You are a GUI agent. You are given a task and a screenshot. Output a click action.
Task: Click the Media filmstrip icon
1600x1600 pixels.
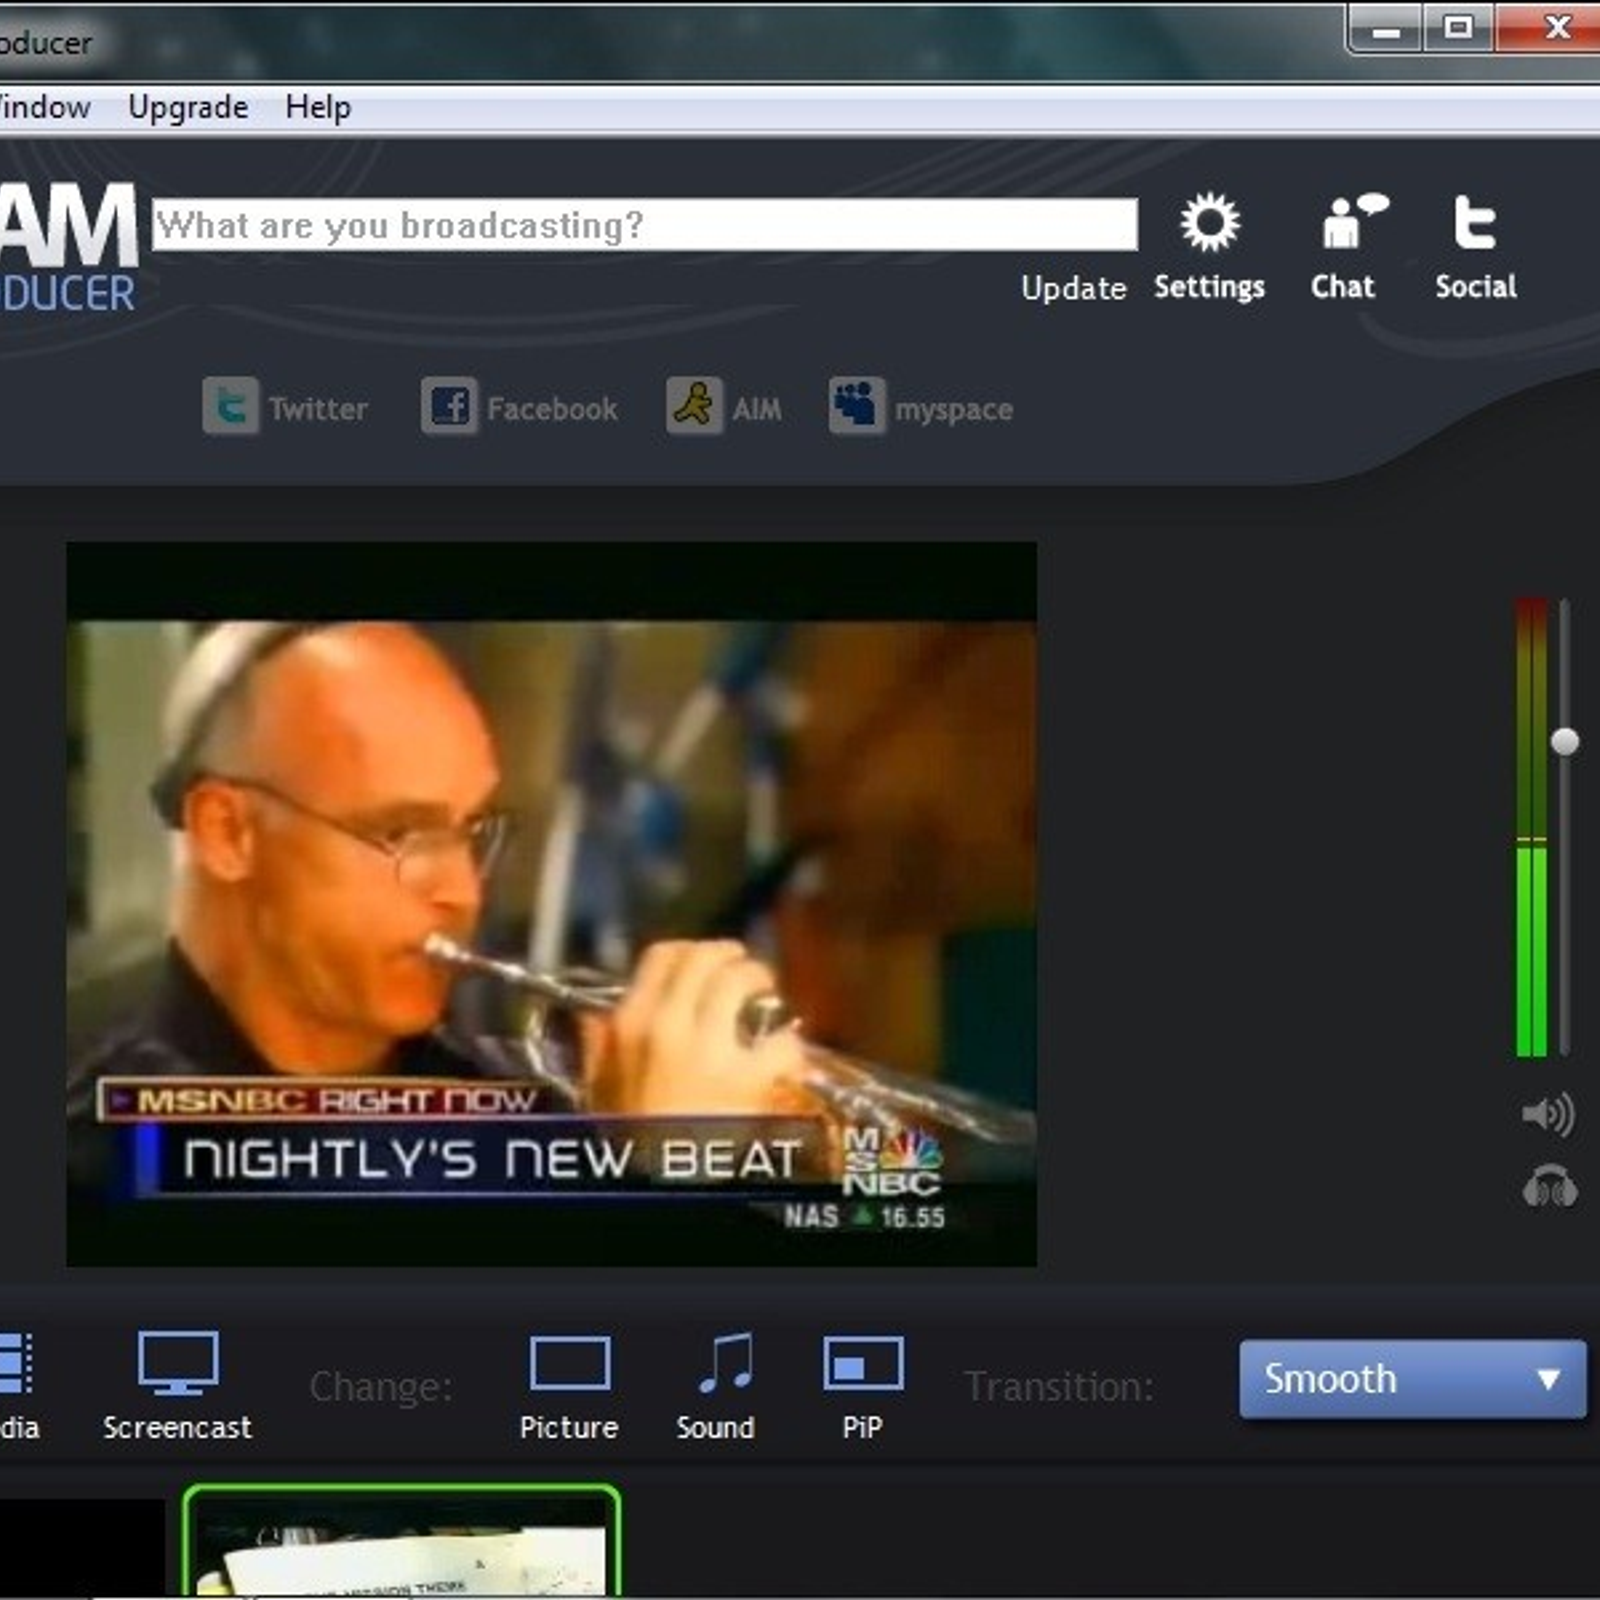16,1363
